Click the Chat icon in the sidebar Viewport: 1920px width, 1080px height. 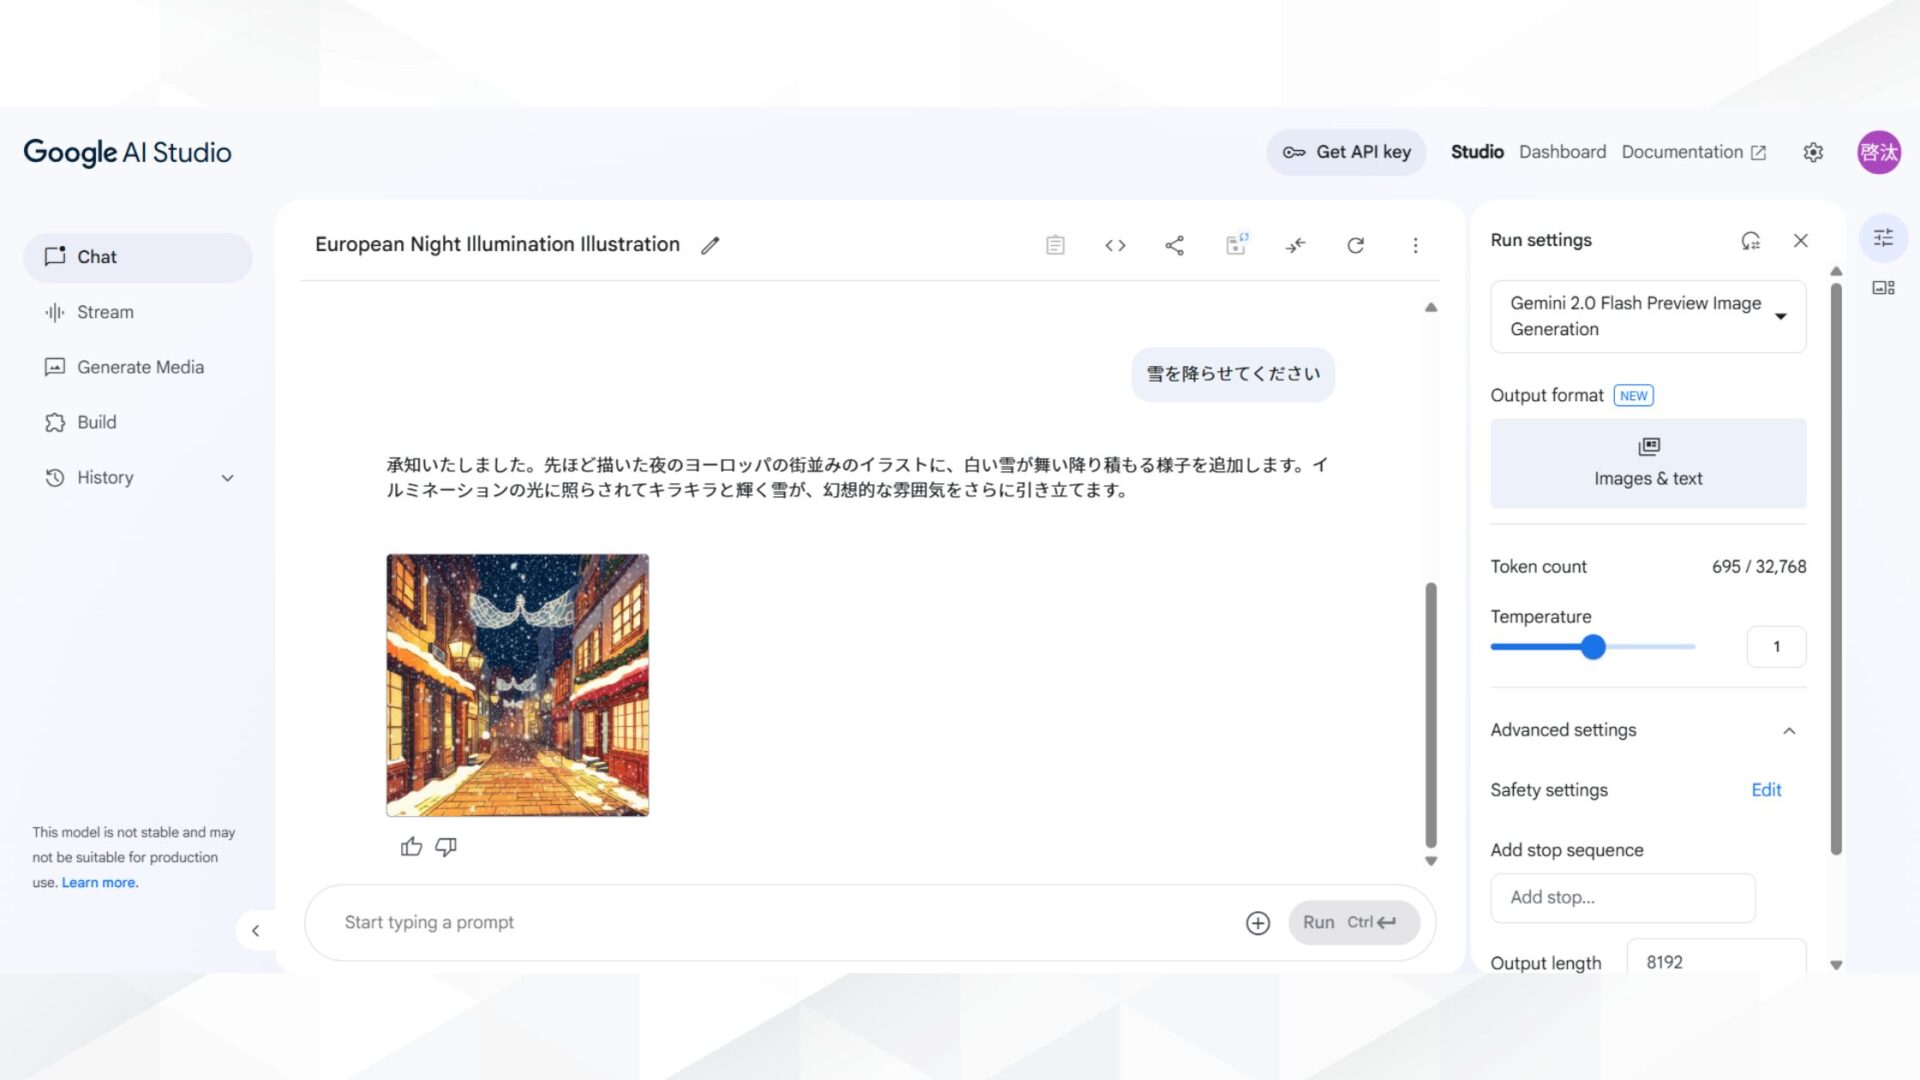pos(57,256)
